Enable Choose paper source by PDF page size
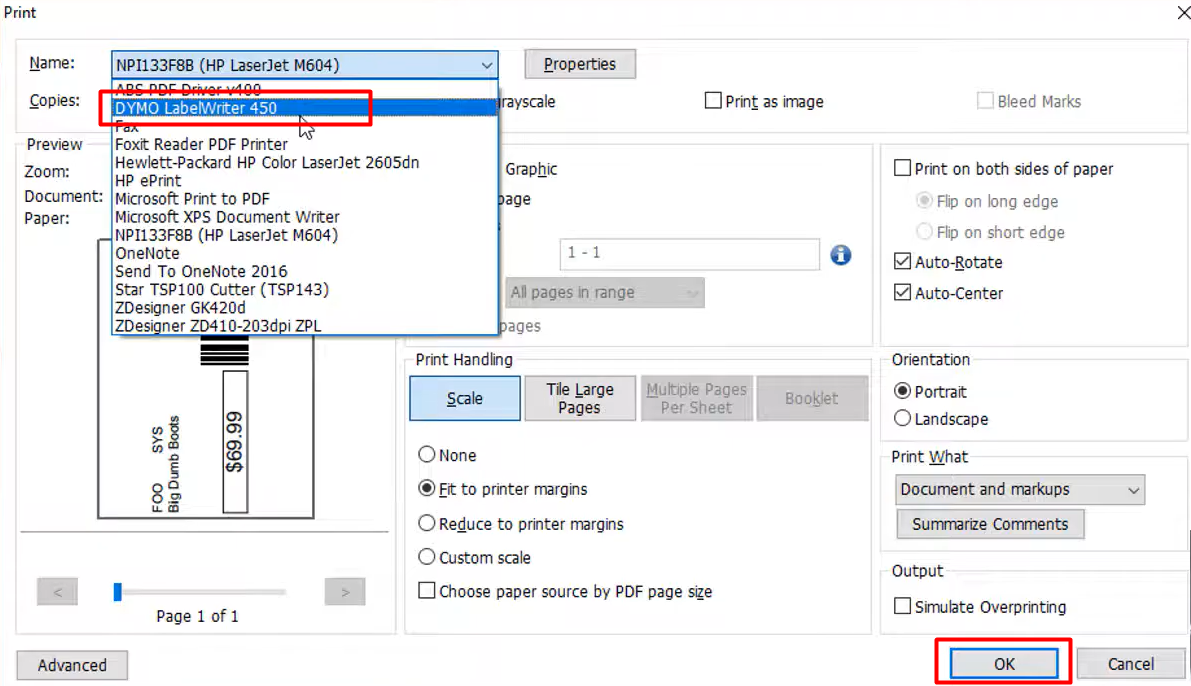This screenshot has height=686, width=1191. 427,590
